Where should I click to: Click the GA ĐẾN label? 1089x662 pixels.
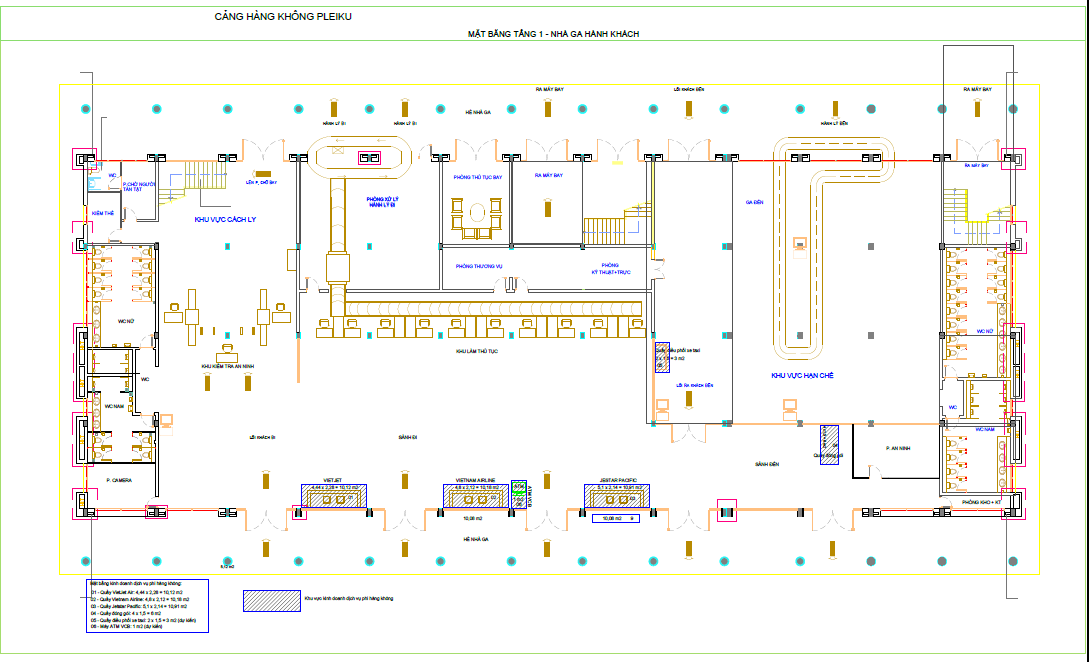click(754, 202)
